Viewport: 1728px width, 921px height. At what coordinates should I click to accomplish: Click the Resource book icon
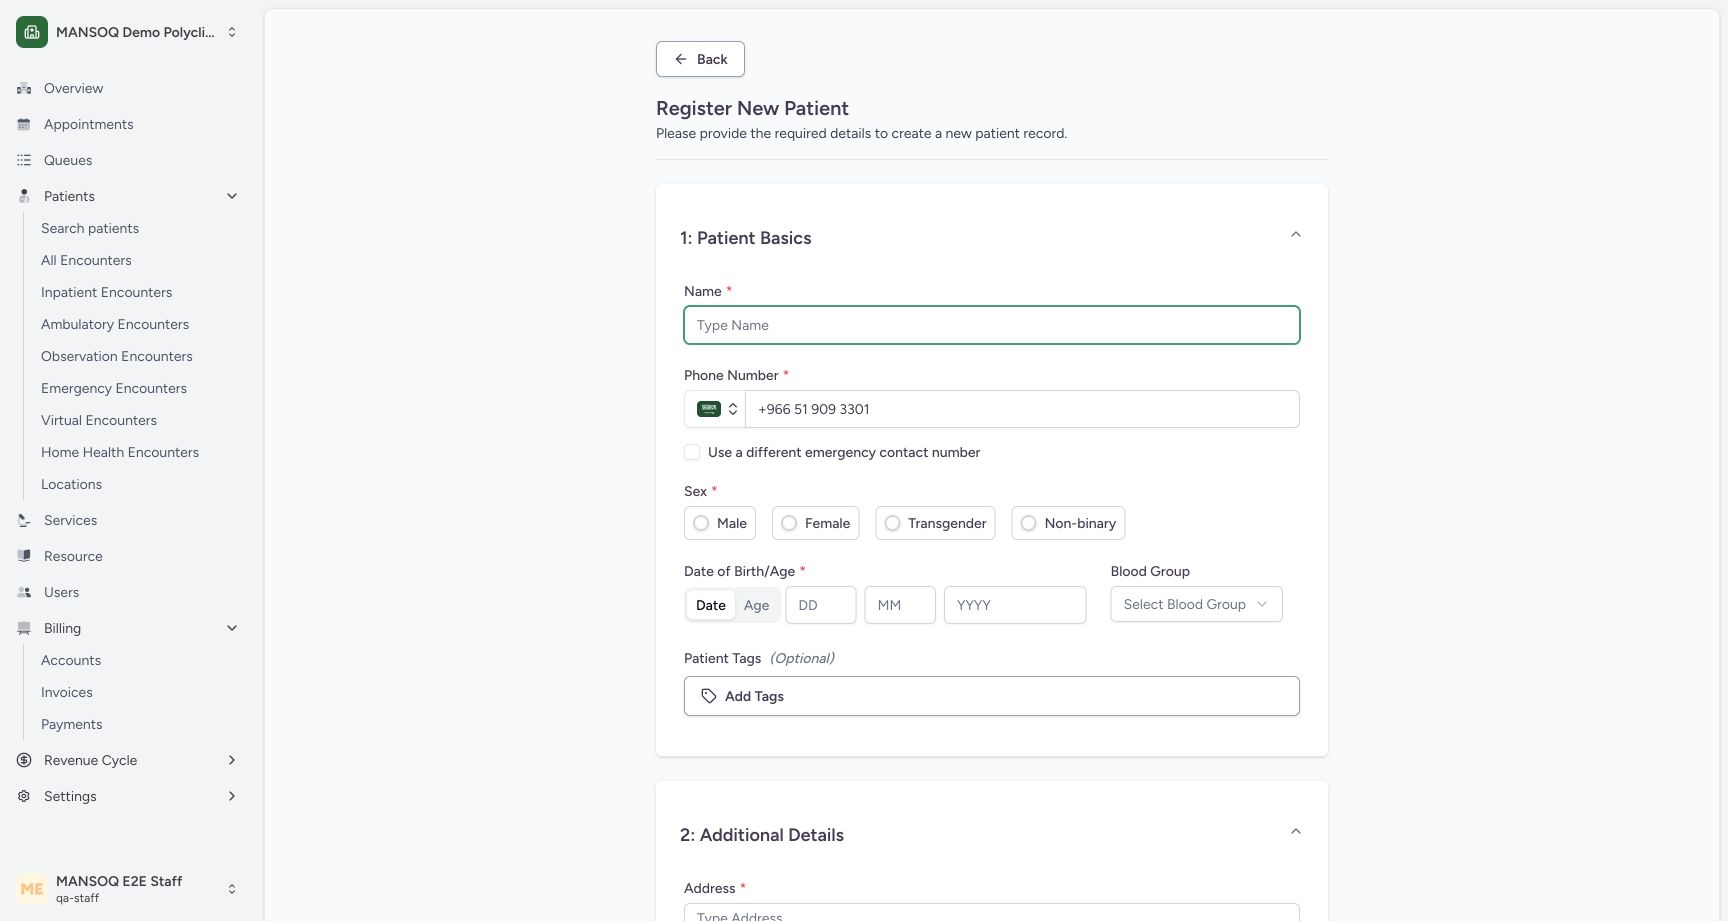pos(24,556)
